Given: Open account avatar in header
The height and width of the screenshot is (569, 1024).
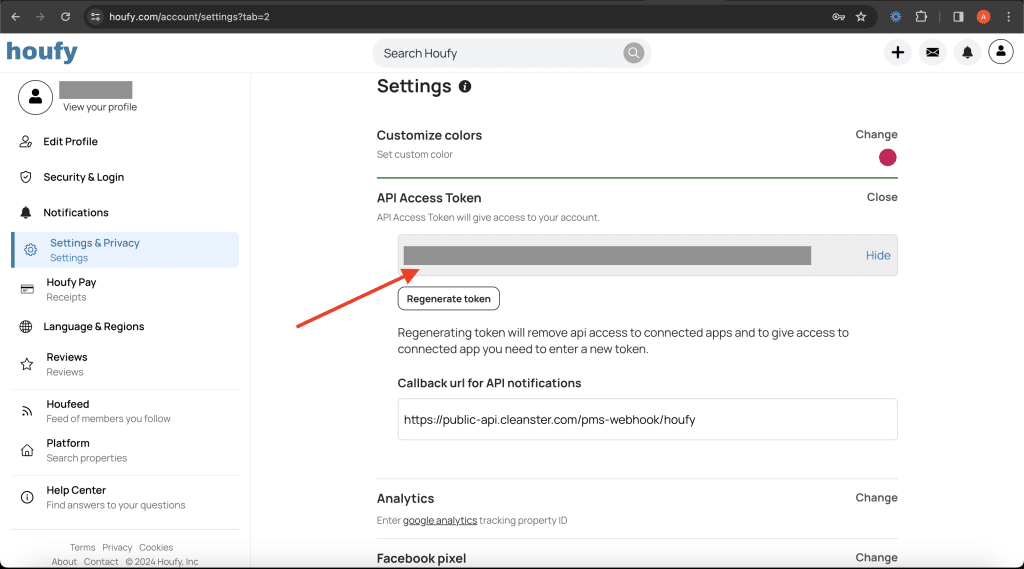Looking at the screenshot, I should coord(1000,52).
